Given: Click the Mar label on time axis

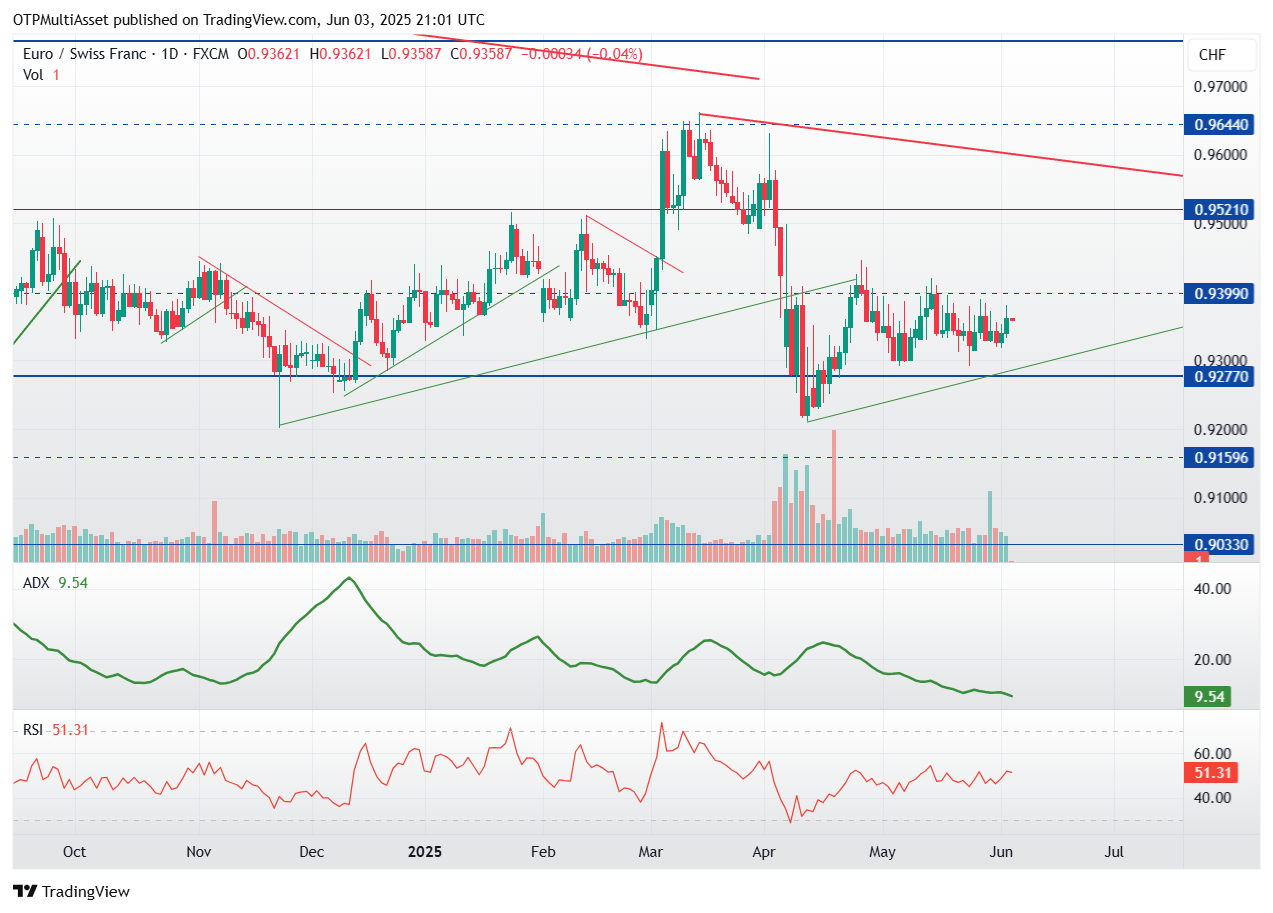Looking at the screenshot, I should pos(652,852).
